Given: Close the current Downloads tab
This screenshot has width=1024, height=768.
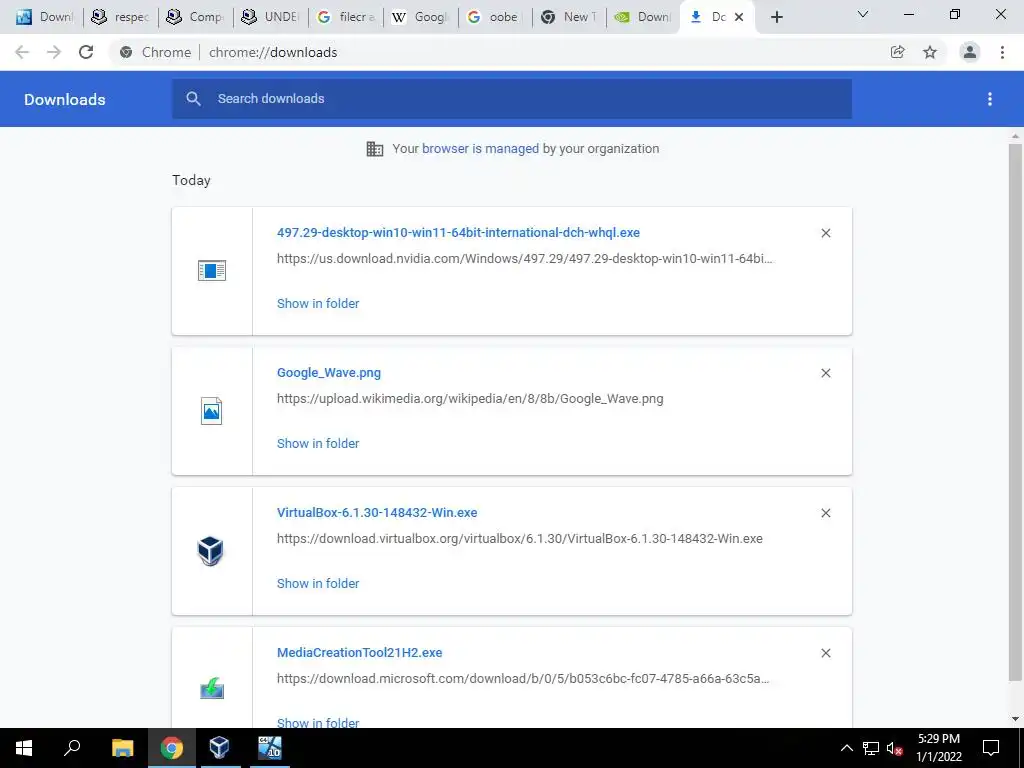Looking at the screenshot, I should (x=739, y=18).
